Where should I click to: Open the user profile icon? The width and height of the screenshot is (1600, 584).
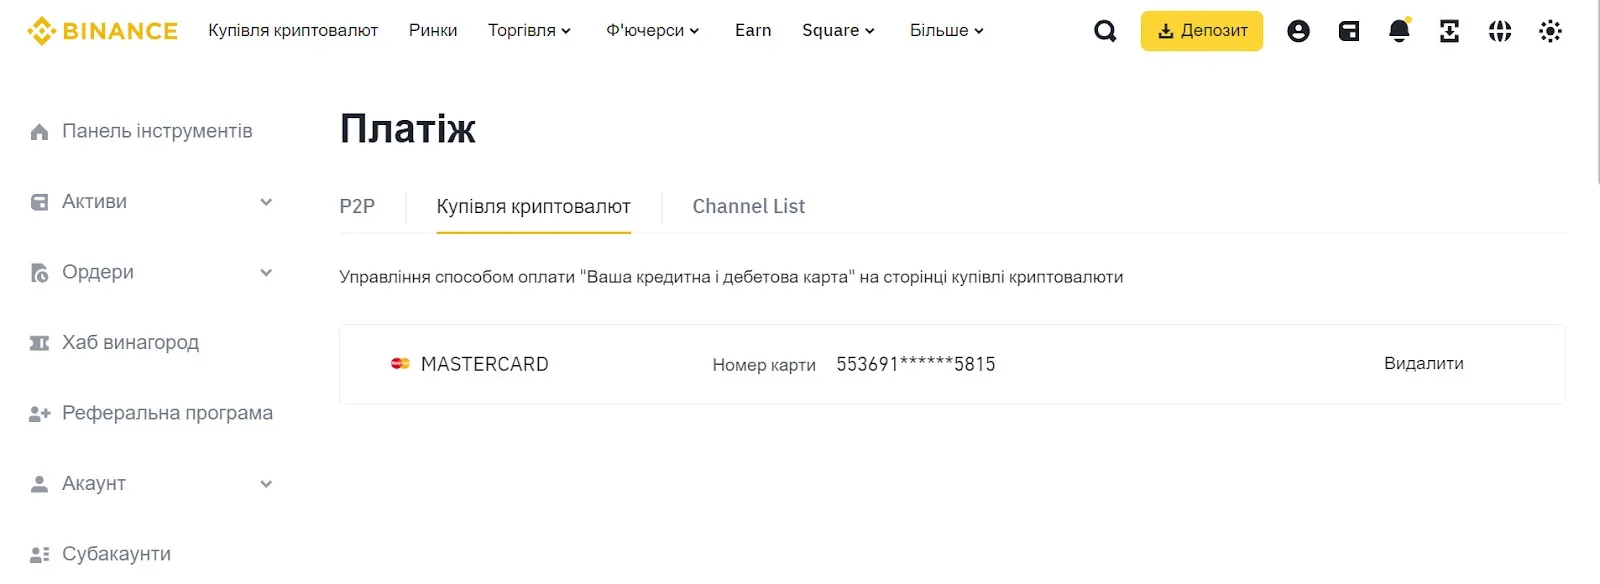(1298, 31)
